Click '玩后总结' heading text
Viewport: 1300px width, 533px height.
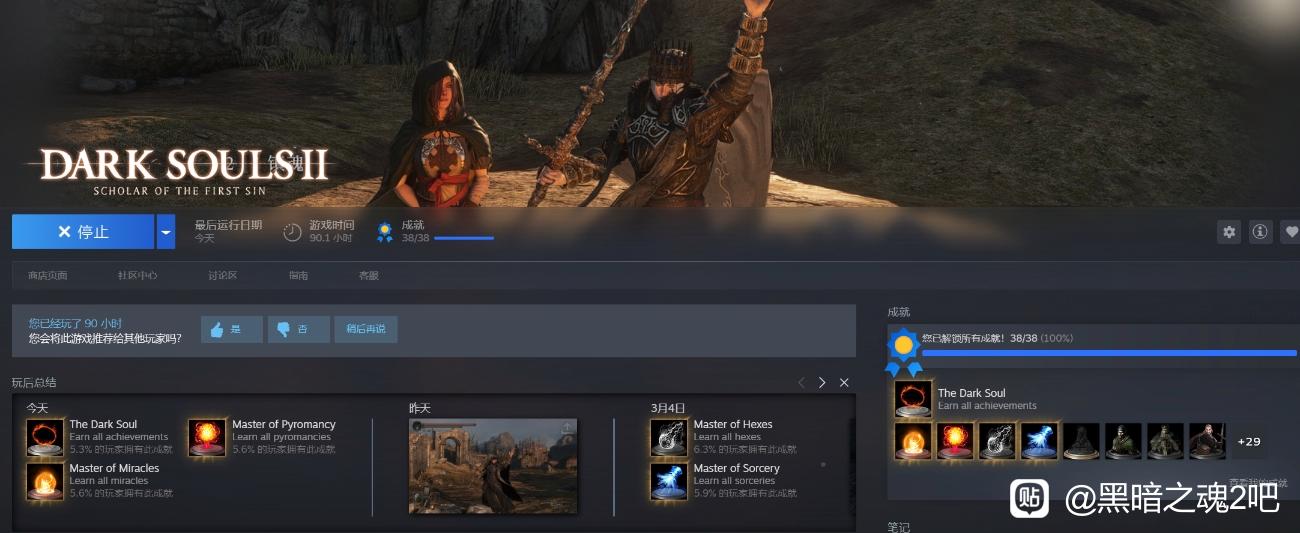(x=34, y=383)
